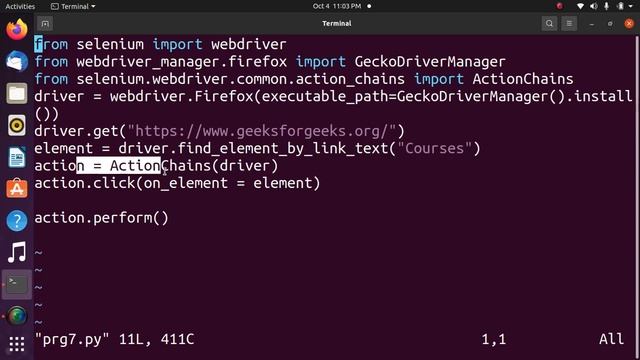Open volume speaker icon in top bar
640x360 pixels.
593,6
